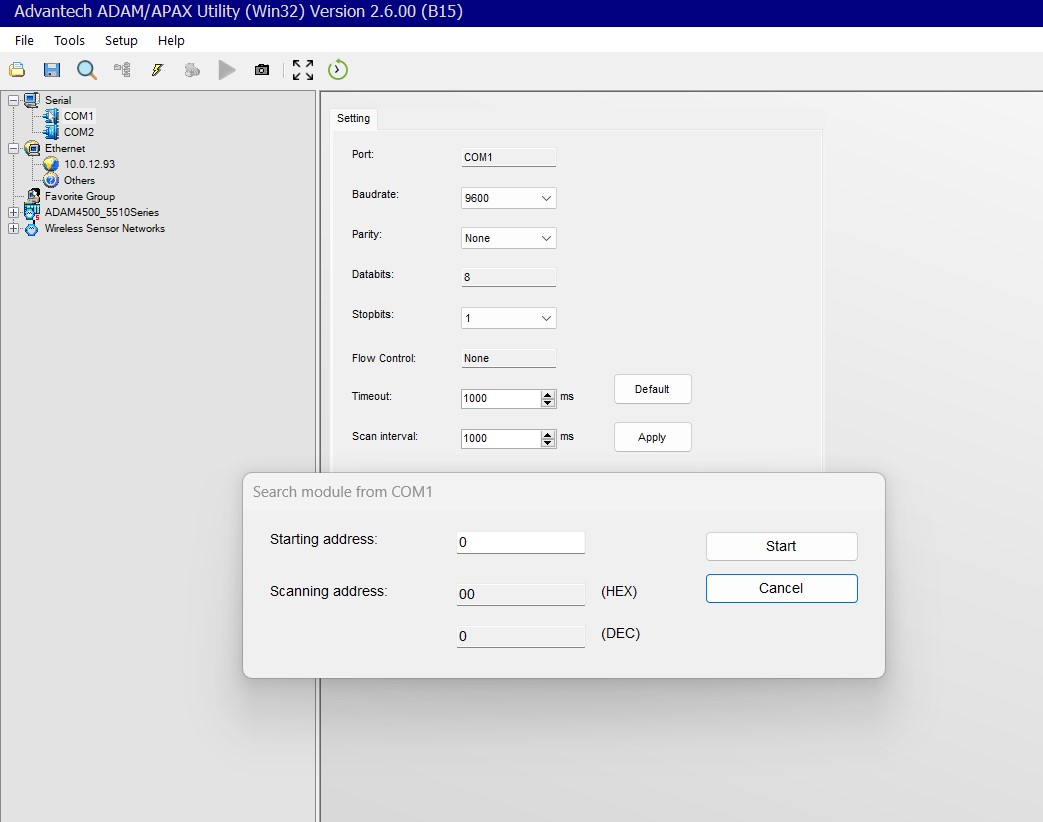The height and width of the screenshot is (822, 1043).
Task: Click the four-arrow full screen toolbar icon
Action: pos(303,70)
